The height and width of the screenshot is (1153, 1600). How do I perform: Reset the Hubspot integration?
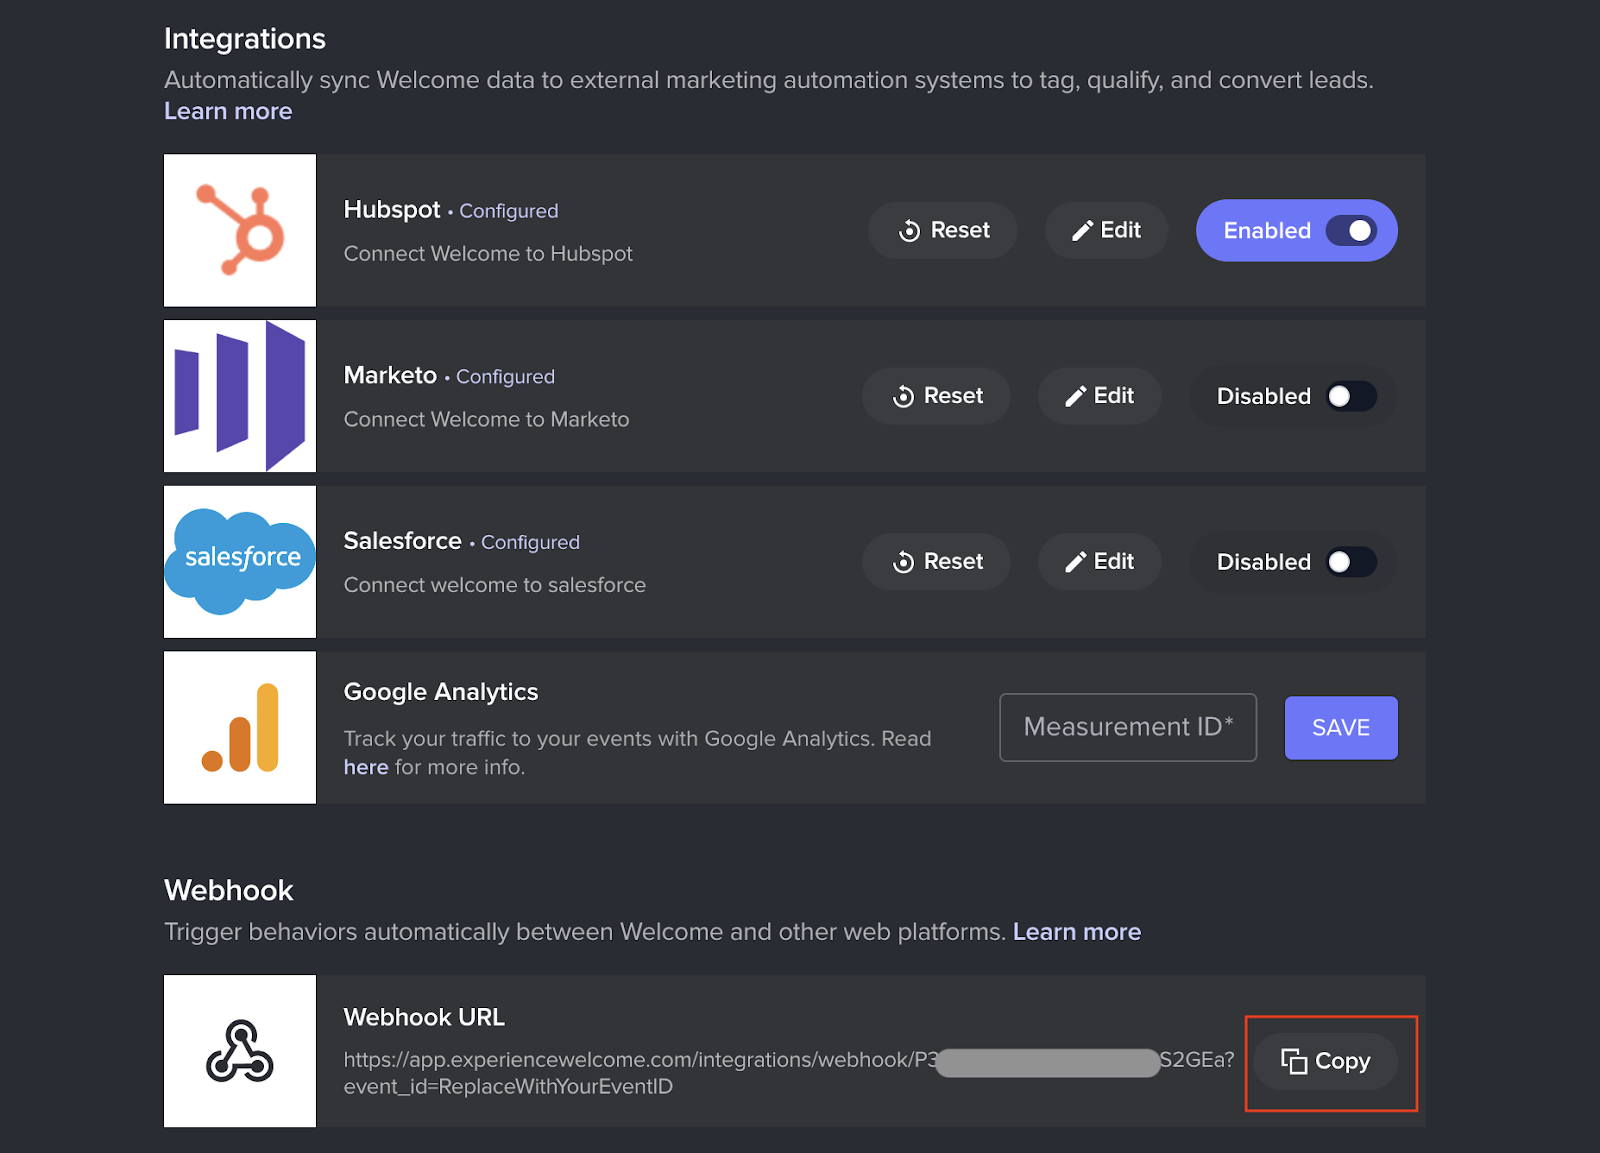943,230
